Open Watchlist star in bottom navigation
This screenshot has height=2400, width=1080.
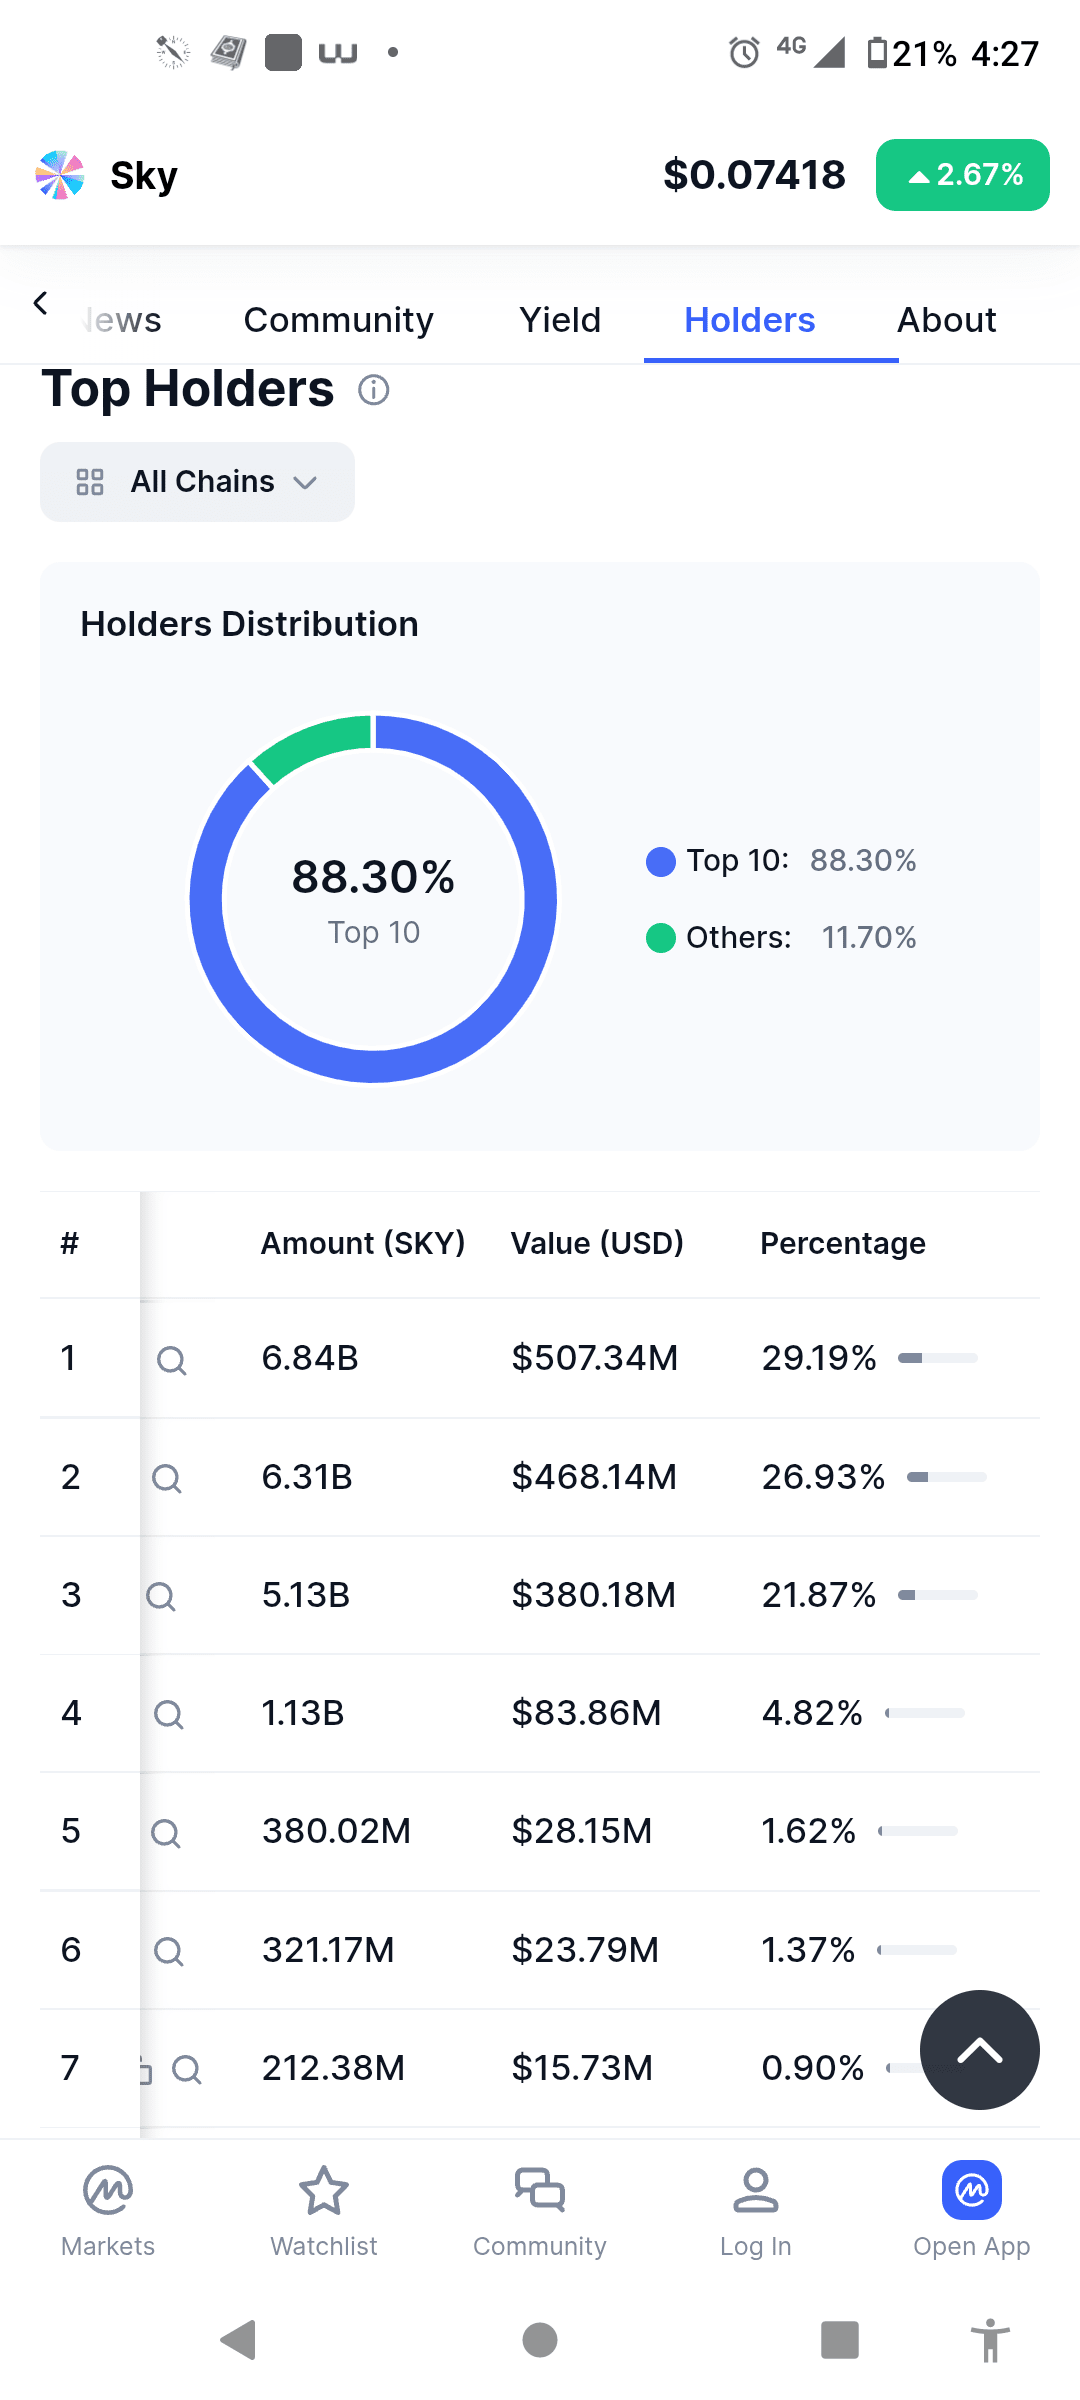point(324,2213)
